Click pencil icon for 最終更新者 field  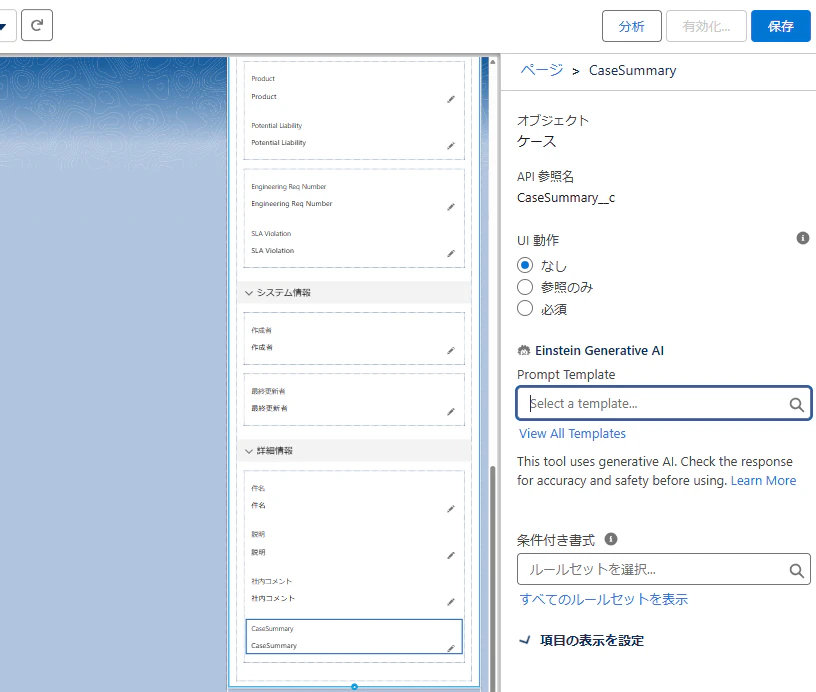pos(451,412)
